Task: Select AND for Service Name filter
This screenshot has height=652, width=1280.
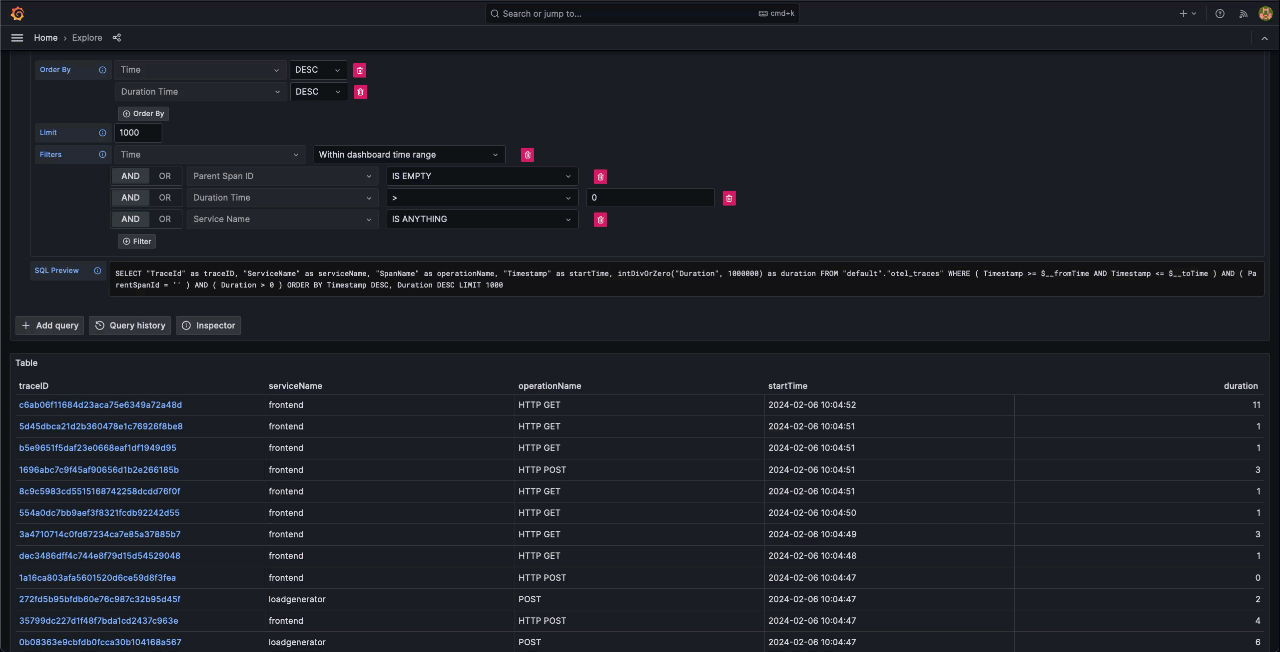Action: [x=131, y=219]
